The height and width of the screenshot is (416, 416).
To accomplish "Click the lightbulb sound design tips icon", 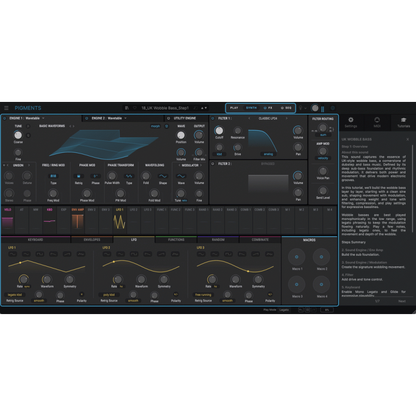I will 300,108.
